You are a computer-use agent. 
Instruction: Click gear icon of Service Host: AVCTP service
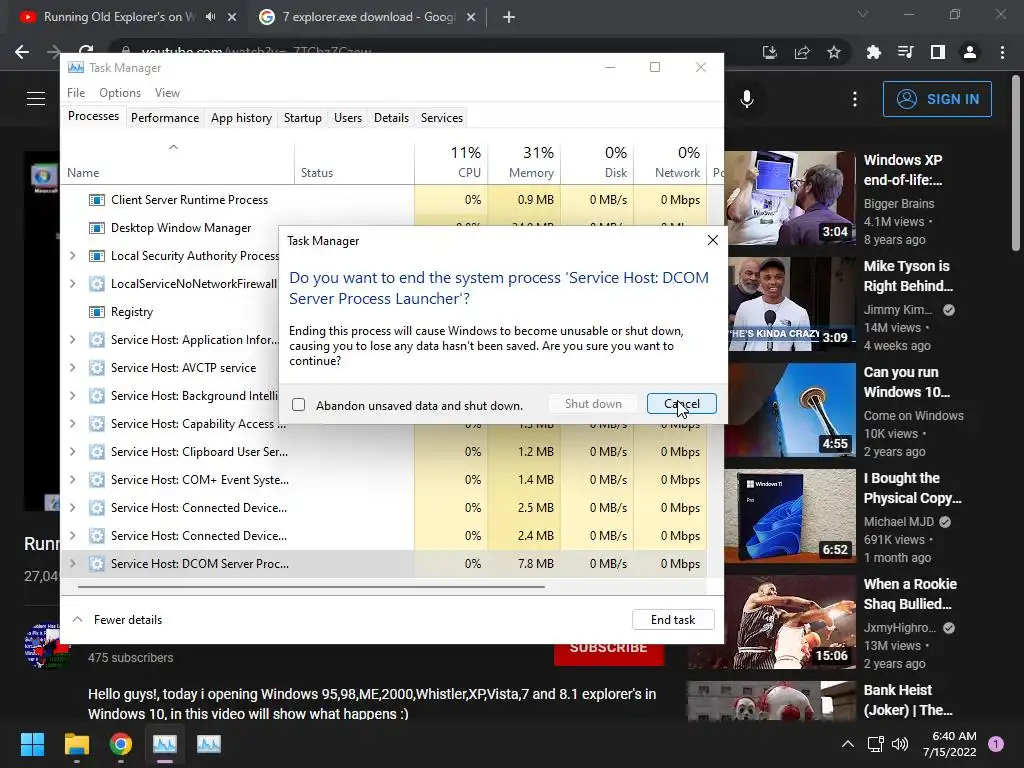97,368
